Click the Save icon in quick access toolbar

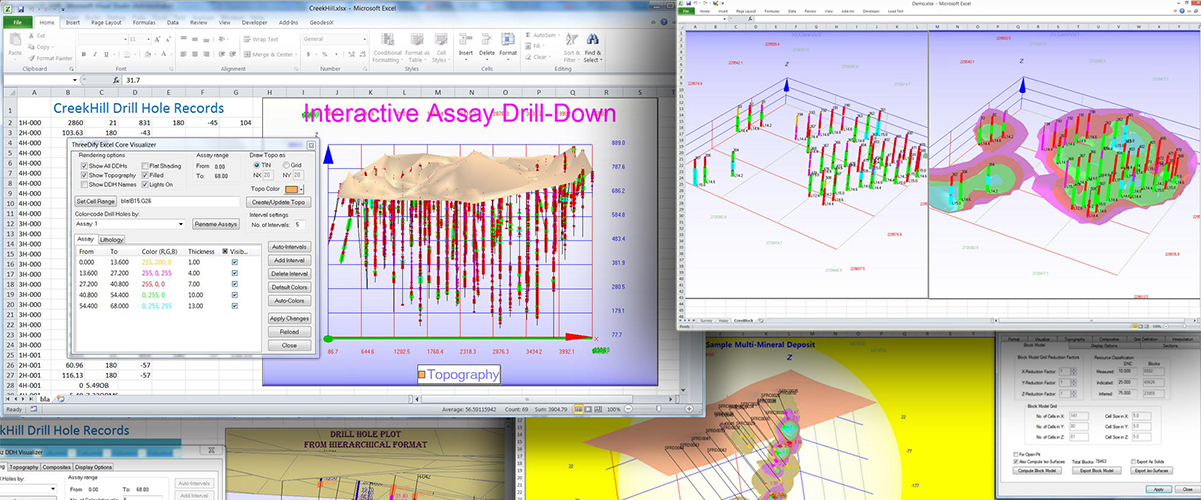[x=21, y=9]
